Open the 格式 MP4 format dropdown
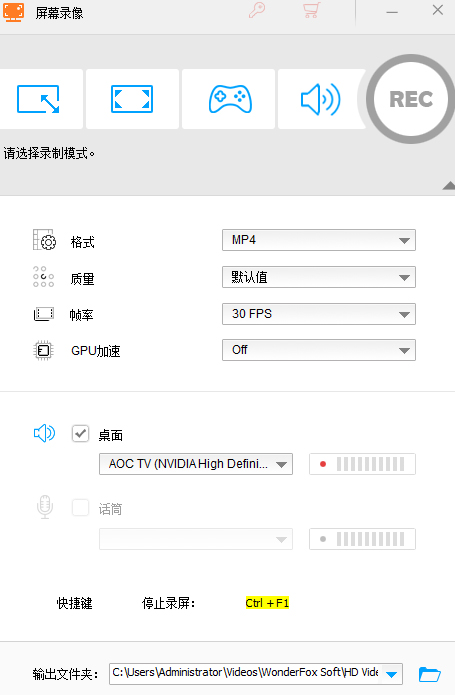455x695 pixels. [x=319, y=240]
